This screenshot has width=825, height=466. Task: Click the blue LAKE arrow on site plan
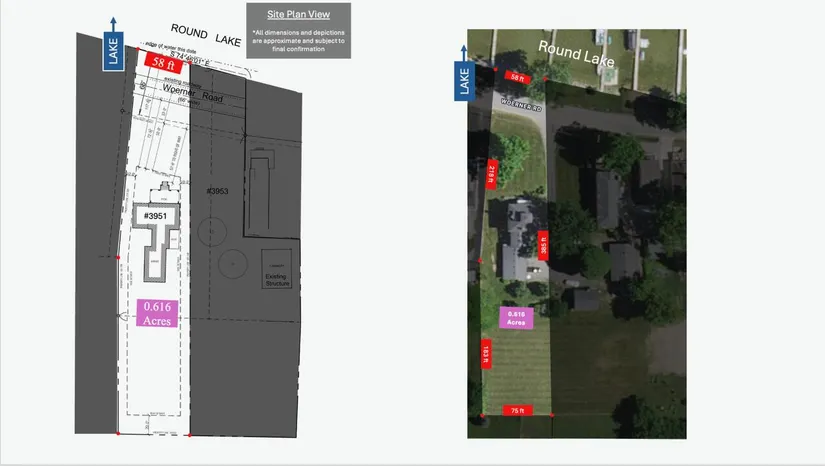[112, 50]
